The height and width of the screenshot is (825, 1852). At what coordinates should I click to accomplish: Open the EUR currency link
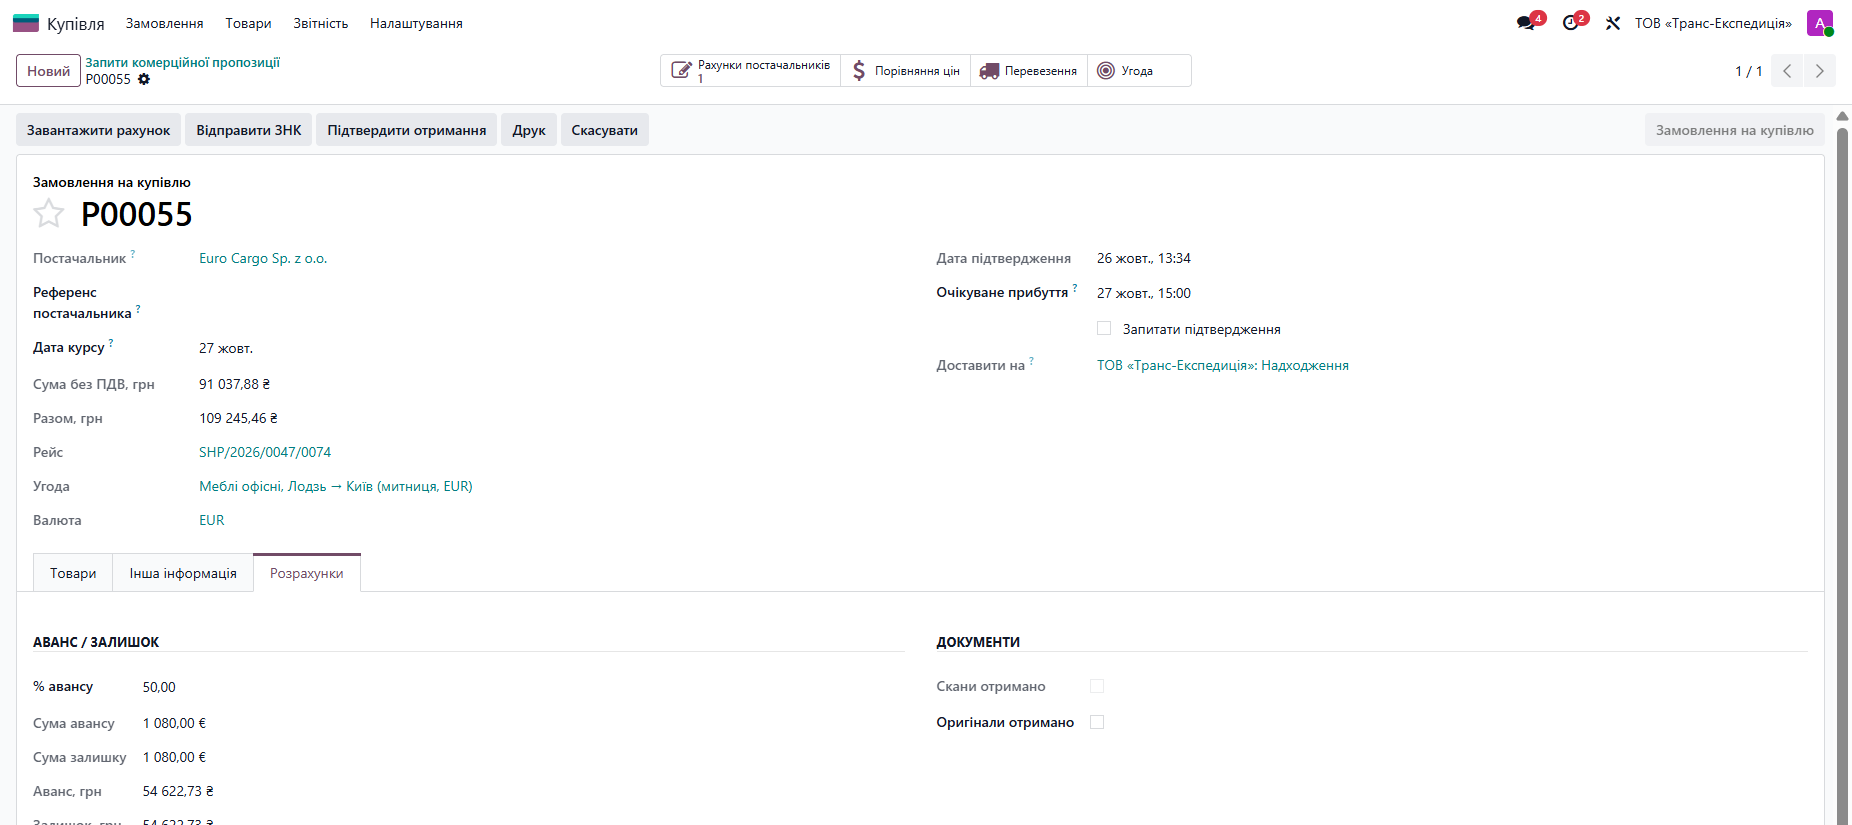click(x=212, y=520)
